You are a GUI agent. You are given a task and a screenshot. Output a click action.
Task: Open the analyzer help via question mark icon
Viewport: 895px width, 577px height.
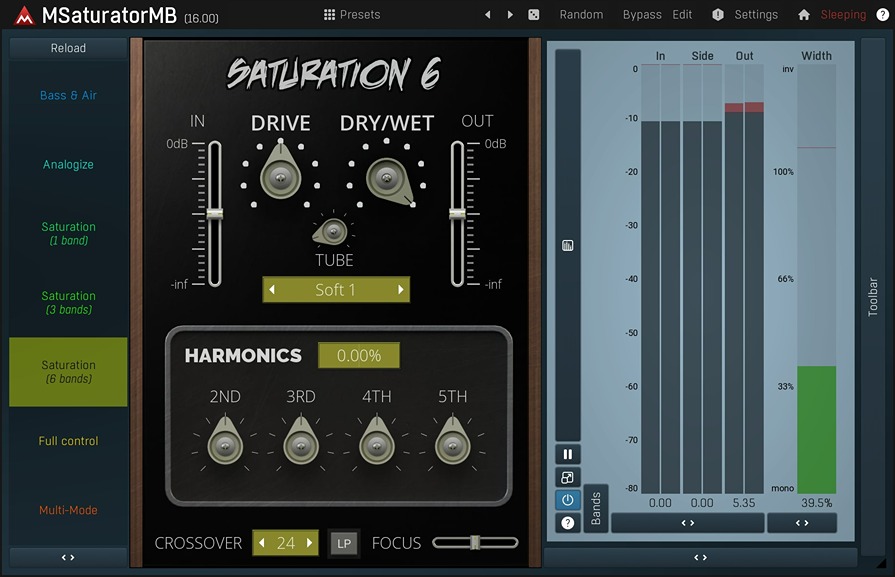pos(568,520)
